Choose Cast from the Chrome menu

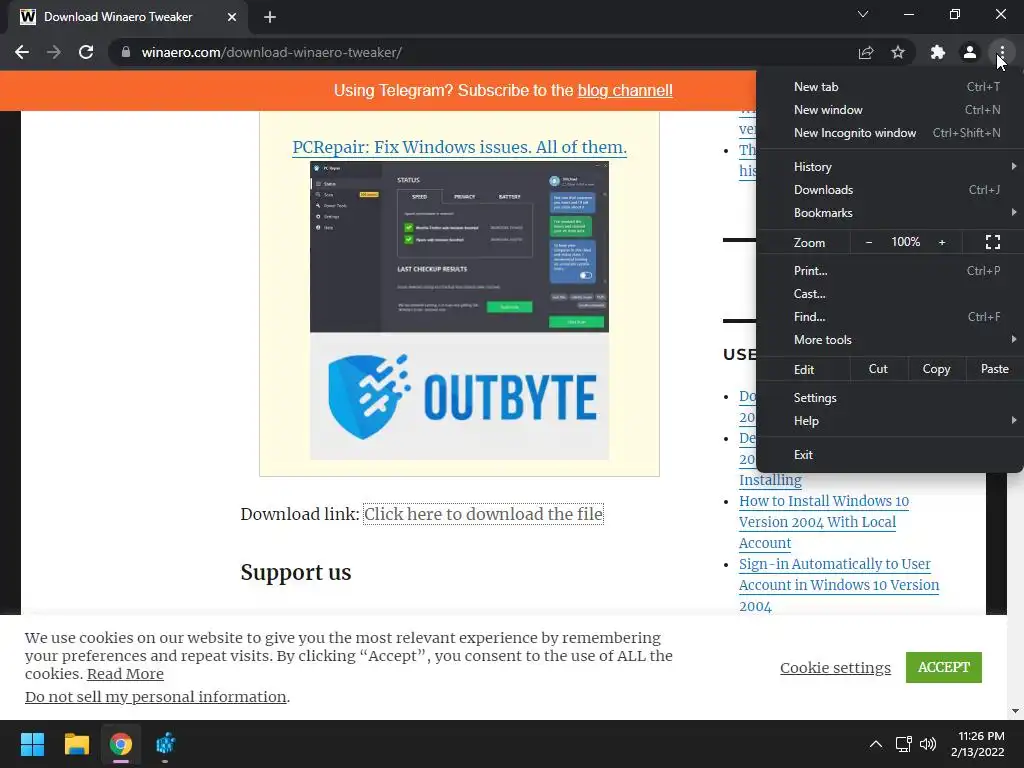(889, 294)
